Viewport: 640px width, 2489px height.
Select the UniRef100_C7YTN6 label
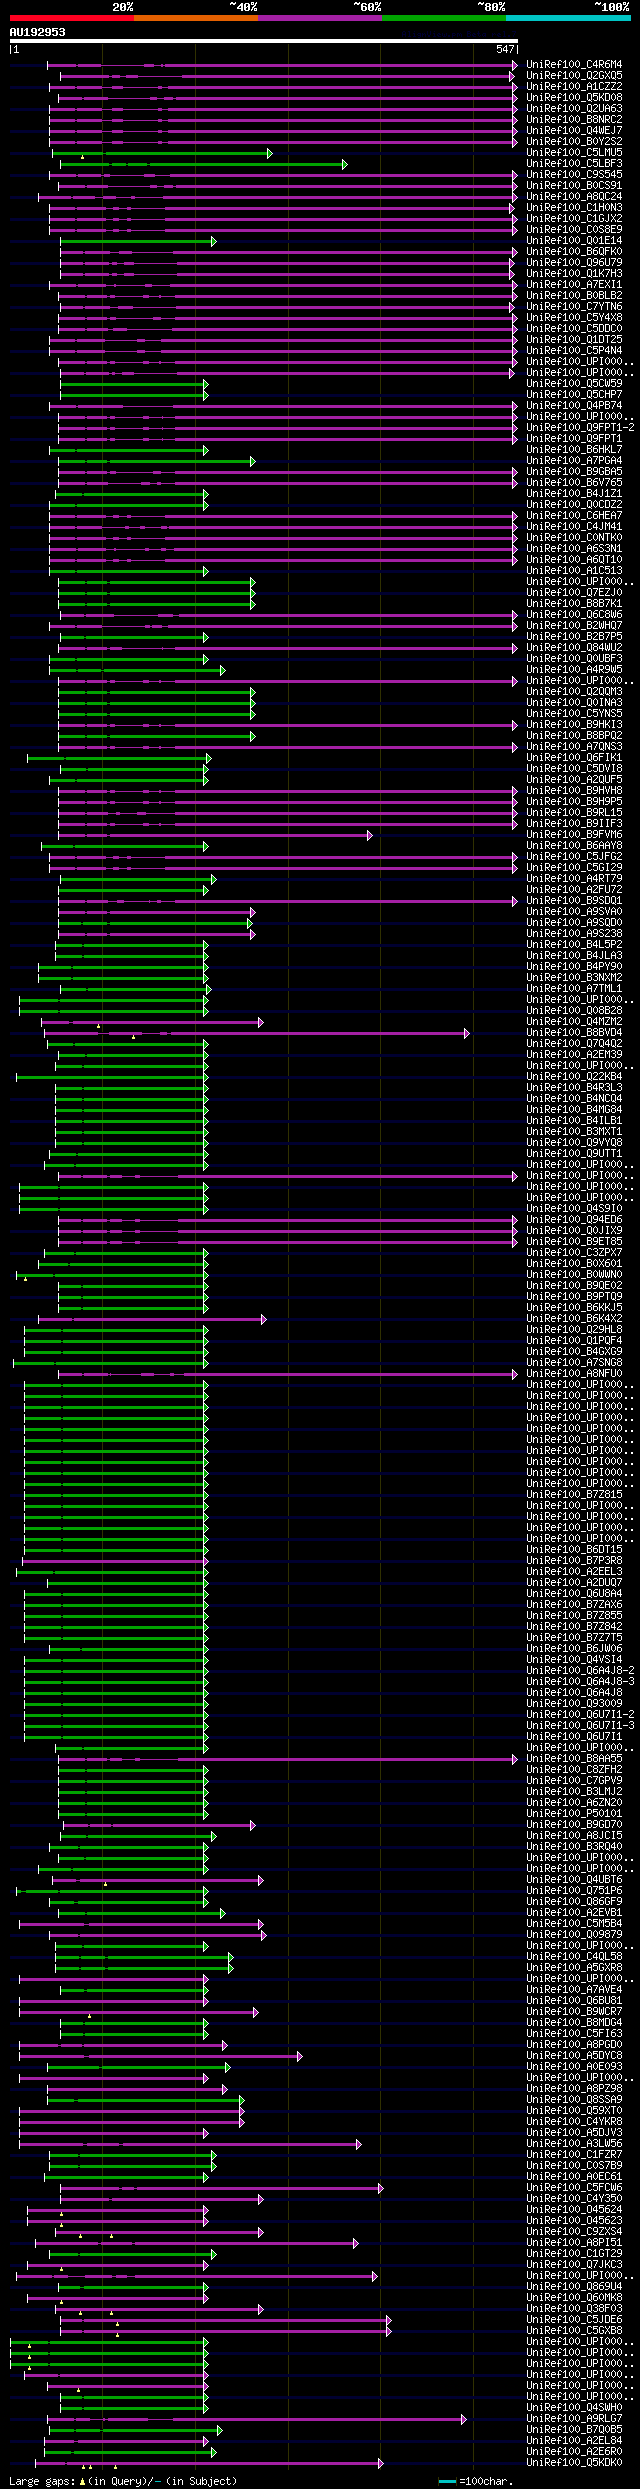574,307
